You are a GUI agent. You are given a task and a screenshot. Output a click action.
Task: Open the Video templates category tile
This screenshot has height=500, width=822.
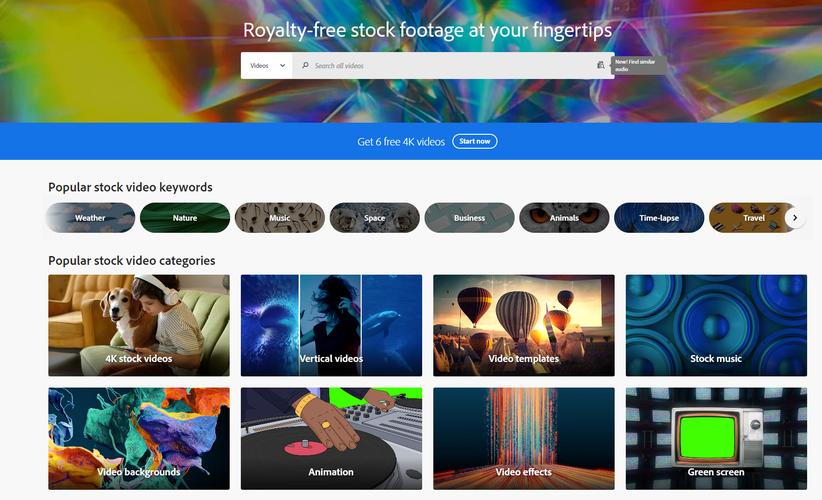[x=524, y=325]
